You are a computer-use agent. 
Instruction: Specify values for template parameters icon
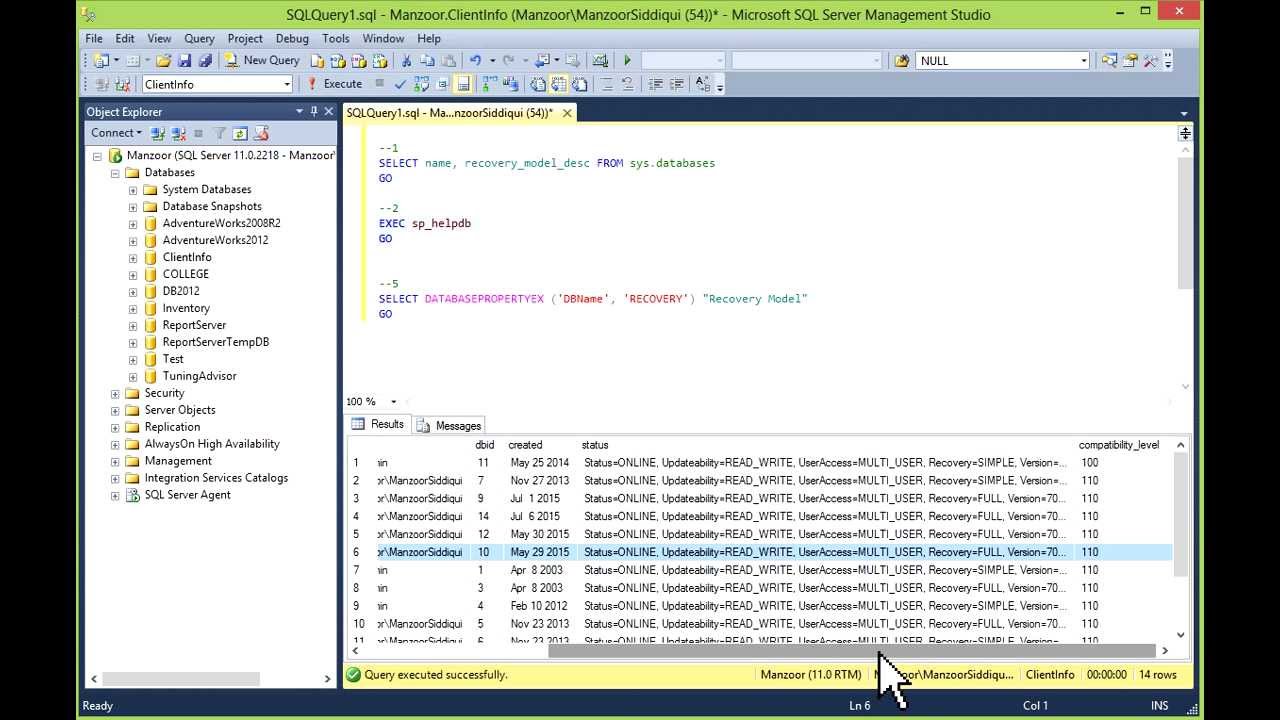(702, 84)
